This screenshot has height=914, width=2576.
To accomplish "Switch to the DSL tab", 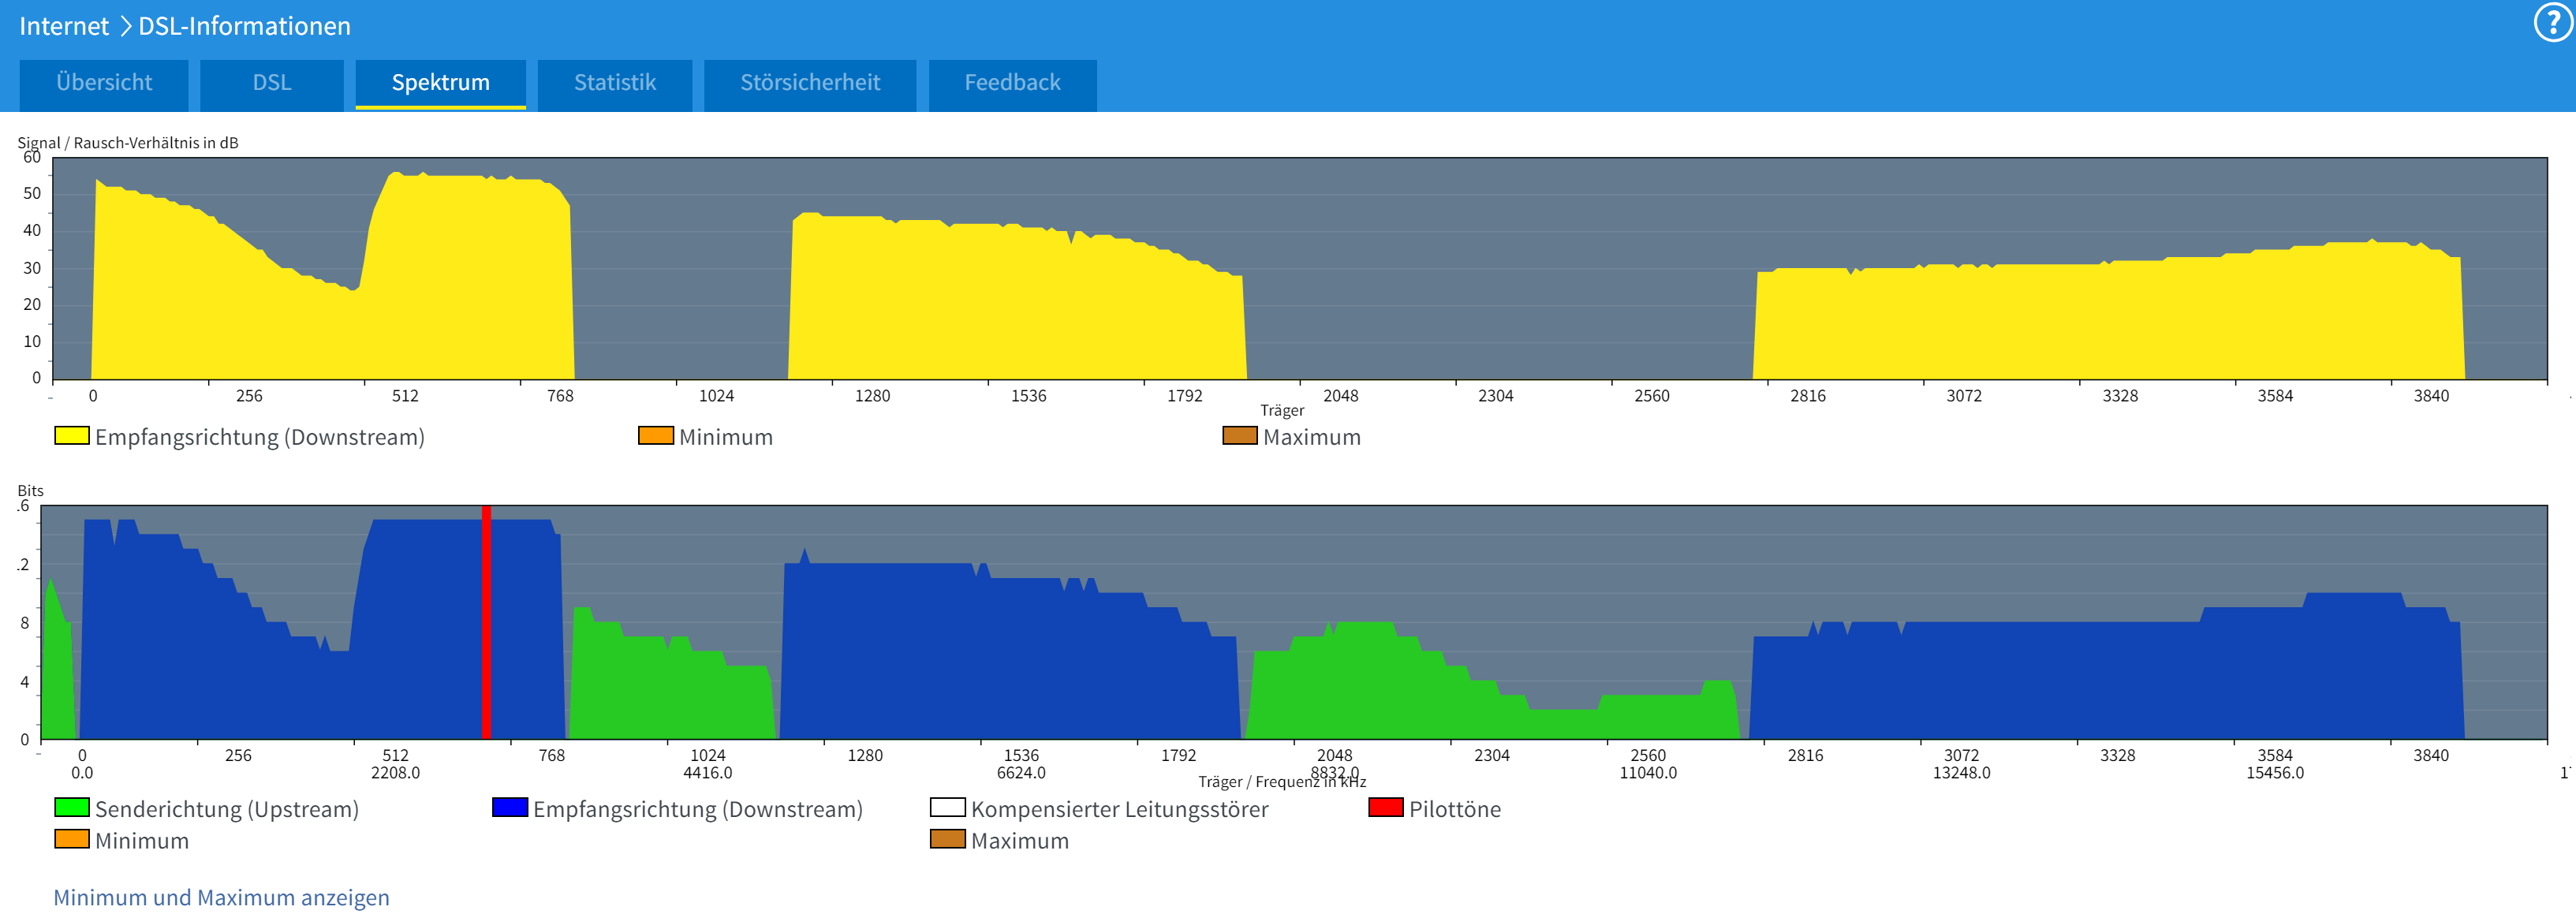I will coord(271,83).
